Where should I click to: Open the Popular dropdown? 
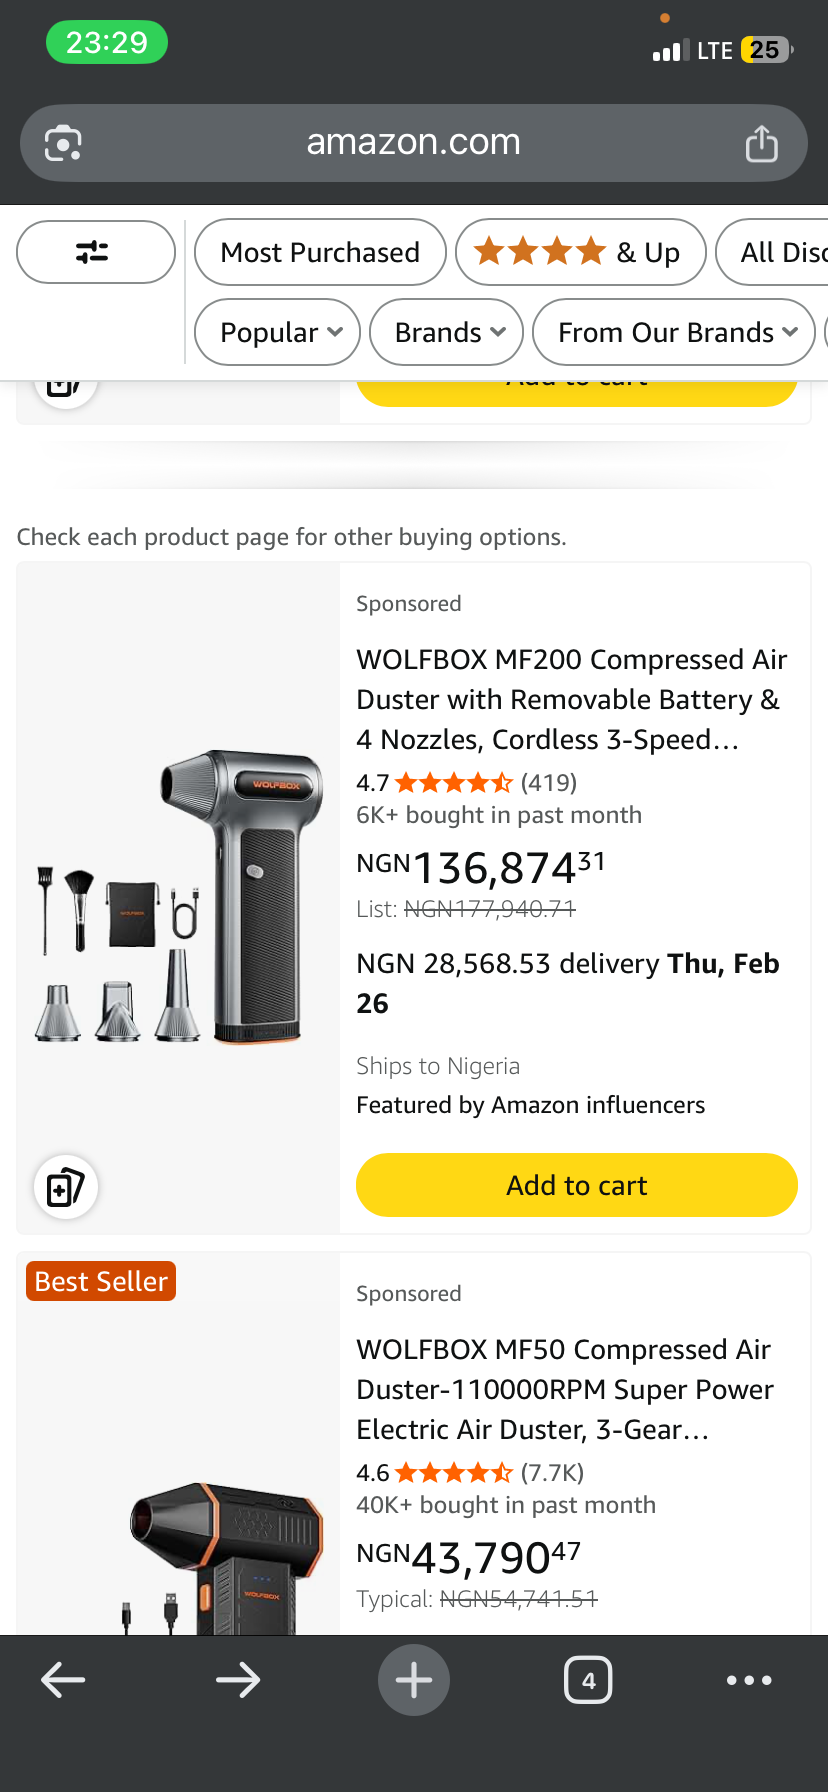276,332
